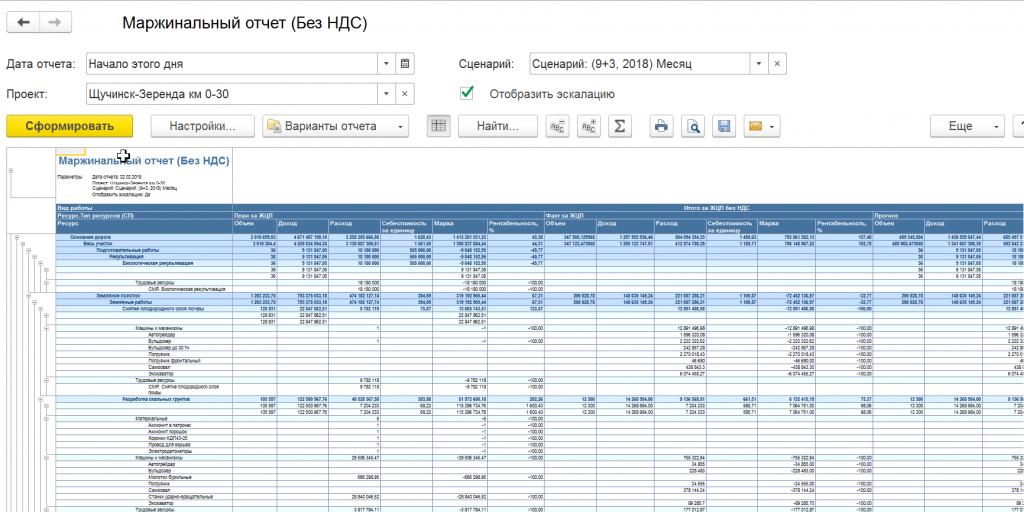Open the Варианты отчета menu

pyautogui.click(x=336, y=126)
